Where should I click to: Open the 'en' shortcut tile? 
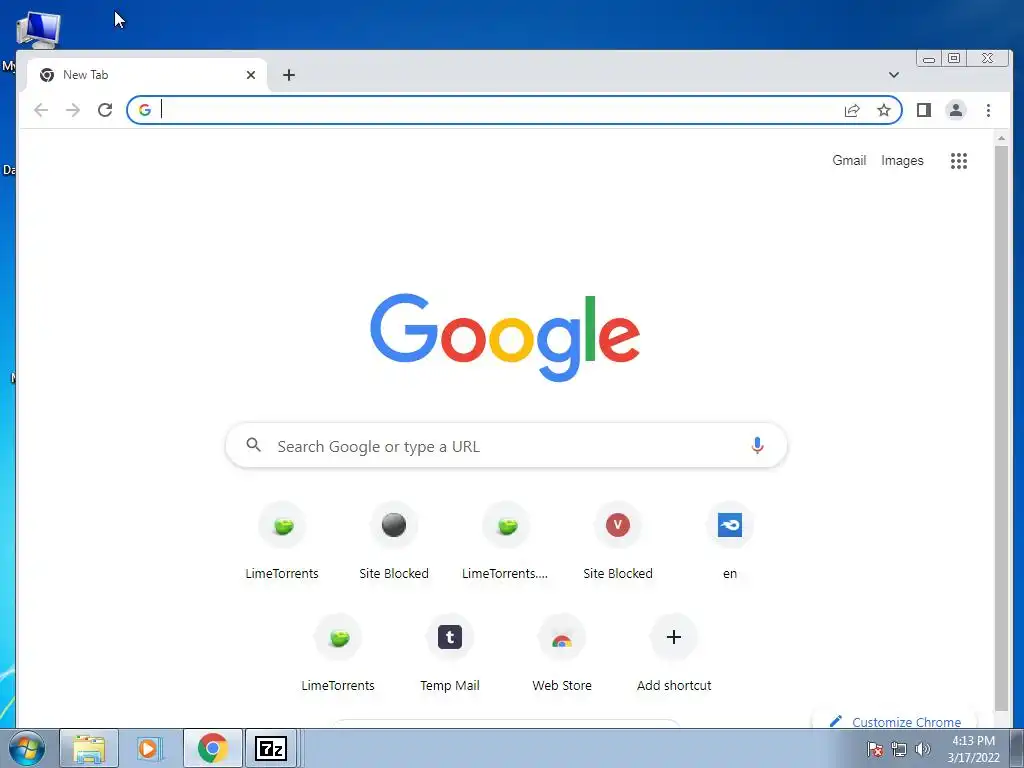730,542
